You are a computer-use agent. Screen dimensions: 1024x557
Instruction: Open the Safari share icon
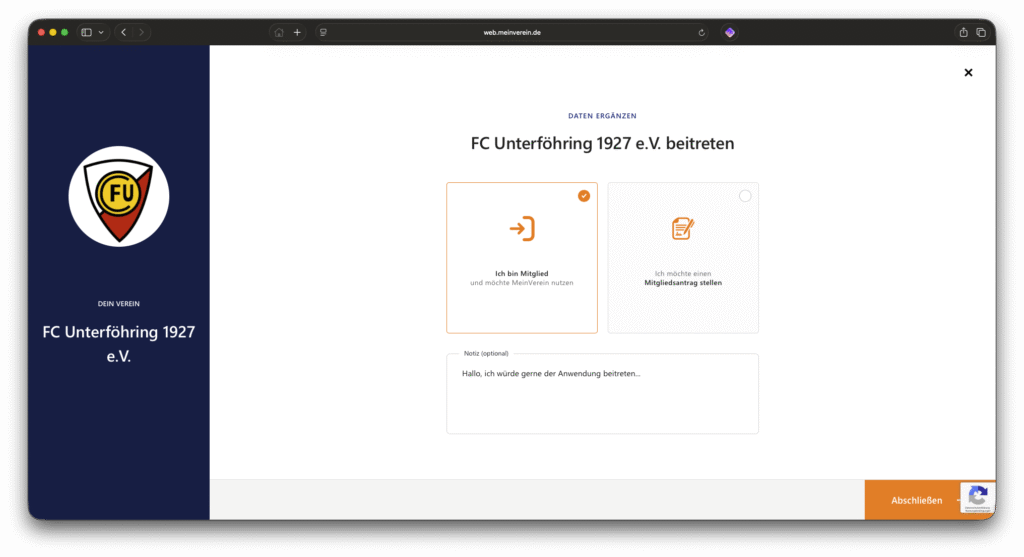(x=963, y=32)
